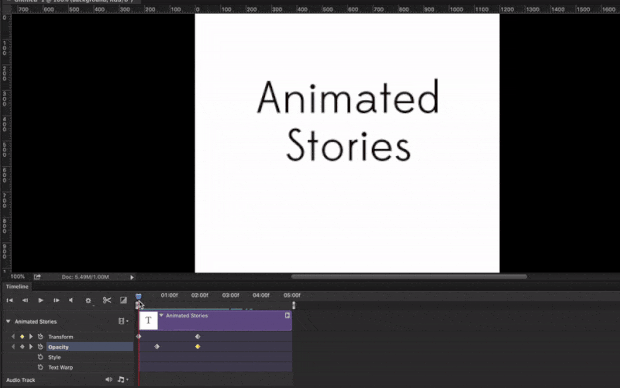Toggle keyframe at playhead for Opacity
The width and height of the screenshot is (620, 388).
point(22,347)
